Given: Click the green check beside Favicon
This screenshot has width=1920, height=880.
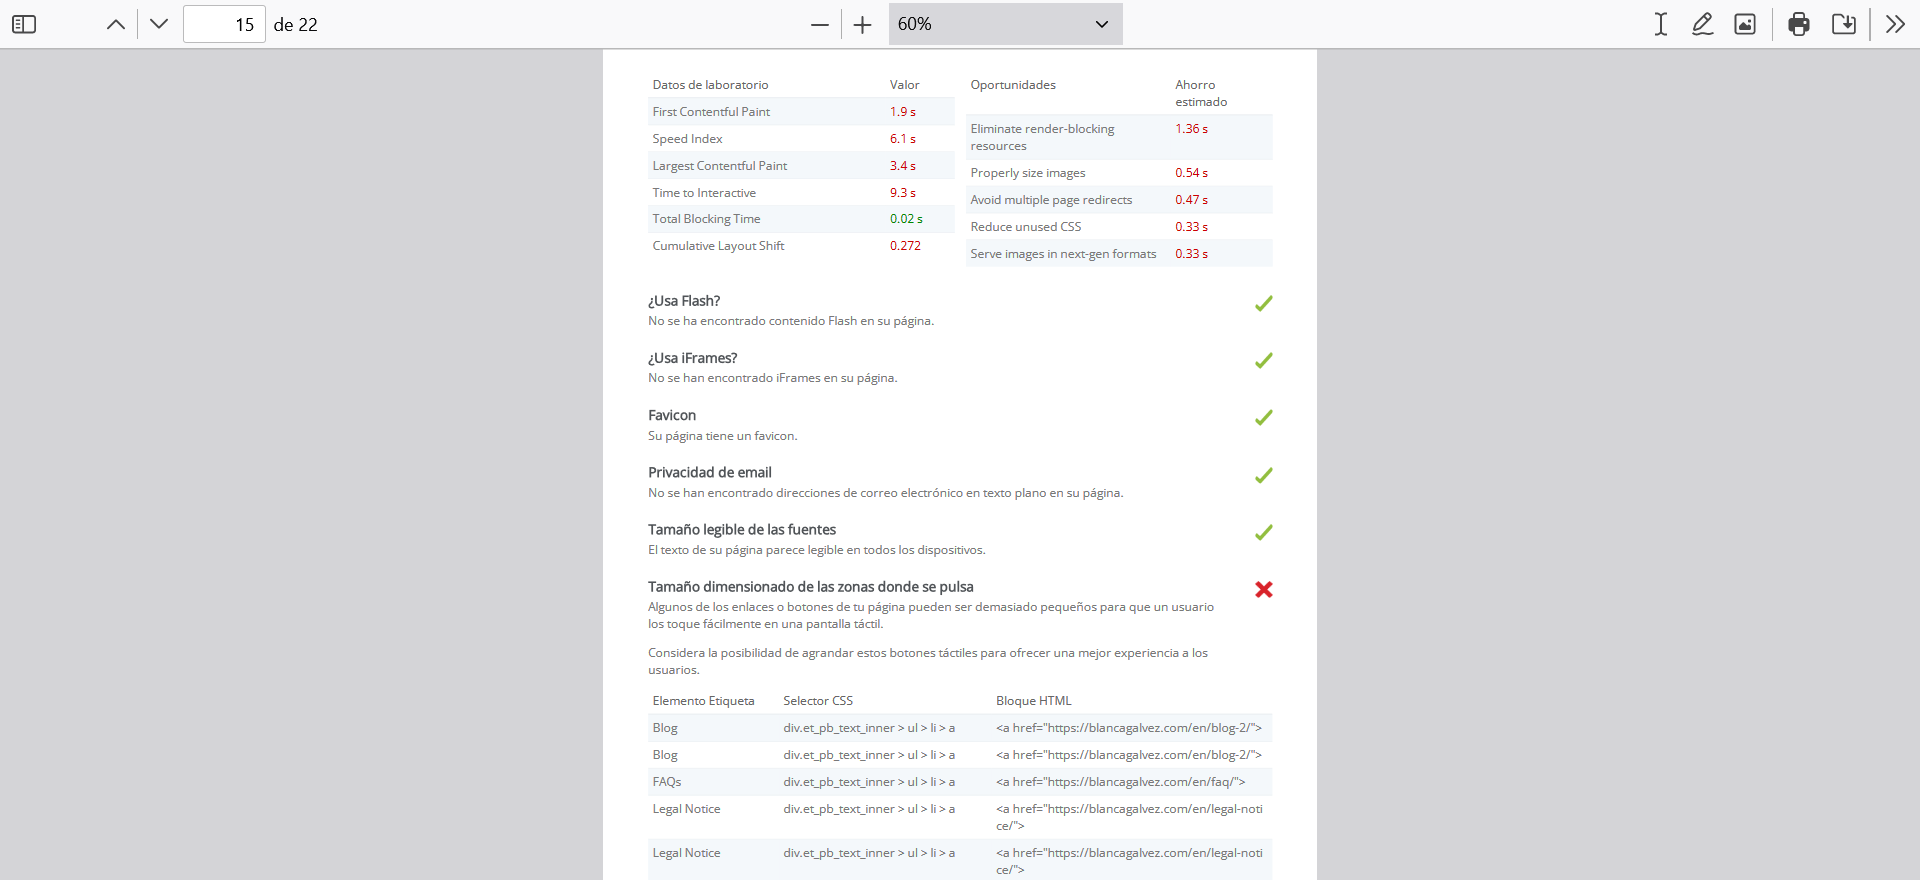Looking at the screenshot, I should 1264,417.
